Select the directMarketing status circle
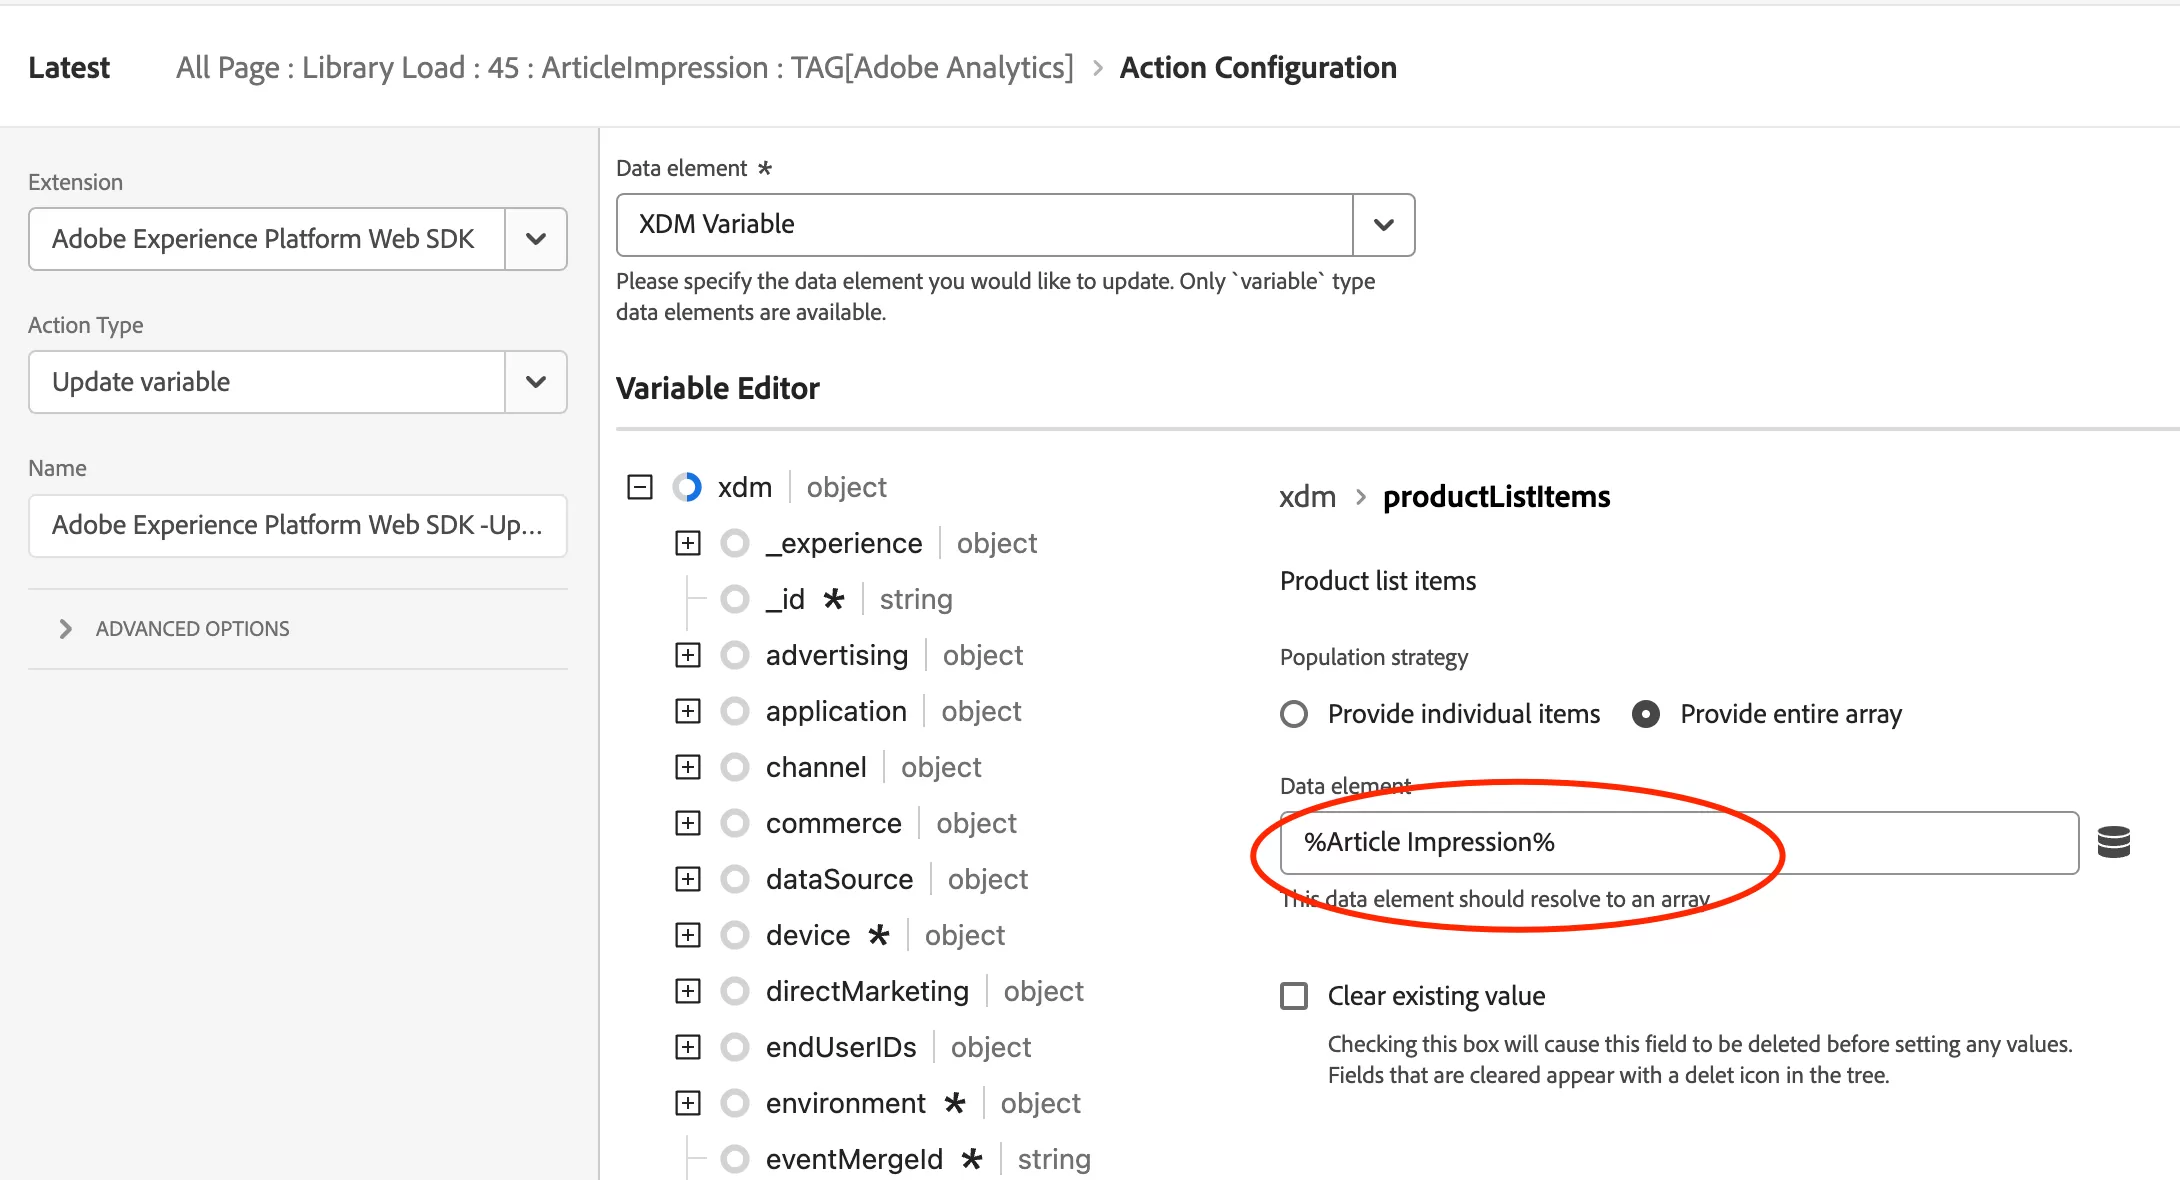This screenshot has width=2180, height=1180. tap(735, 991)
